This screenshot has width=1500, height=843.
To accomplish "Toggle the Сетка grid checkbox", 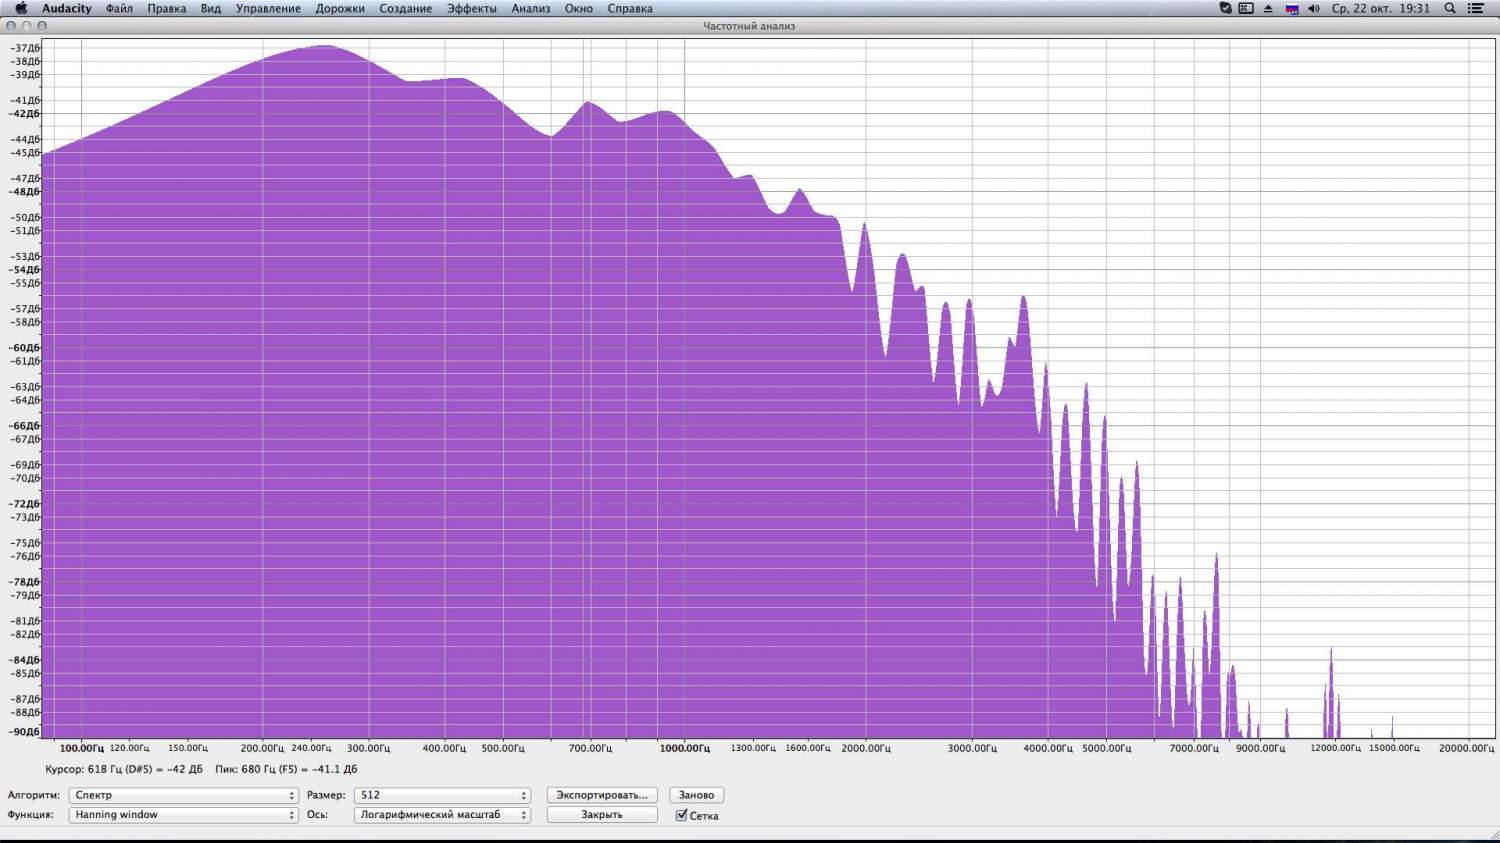I will point(682,816).
